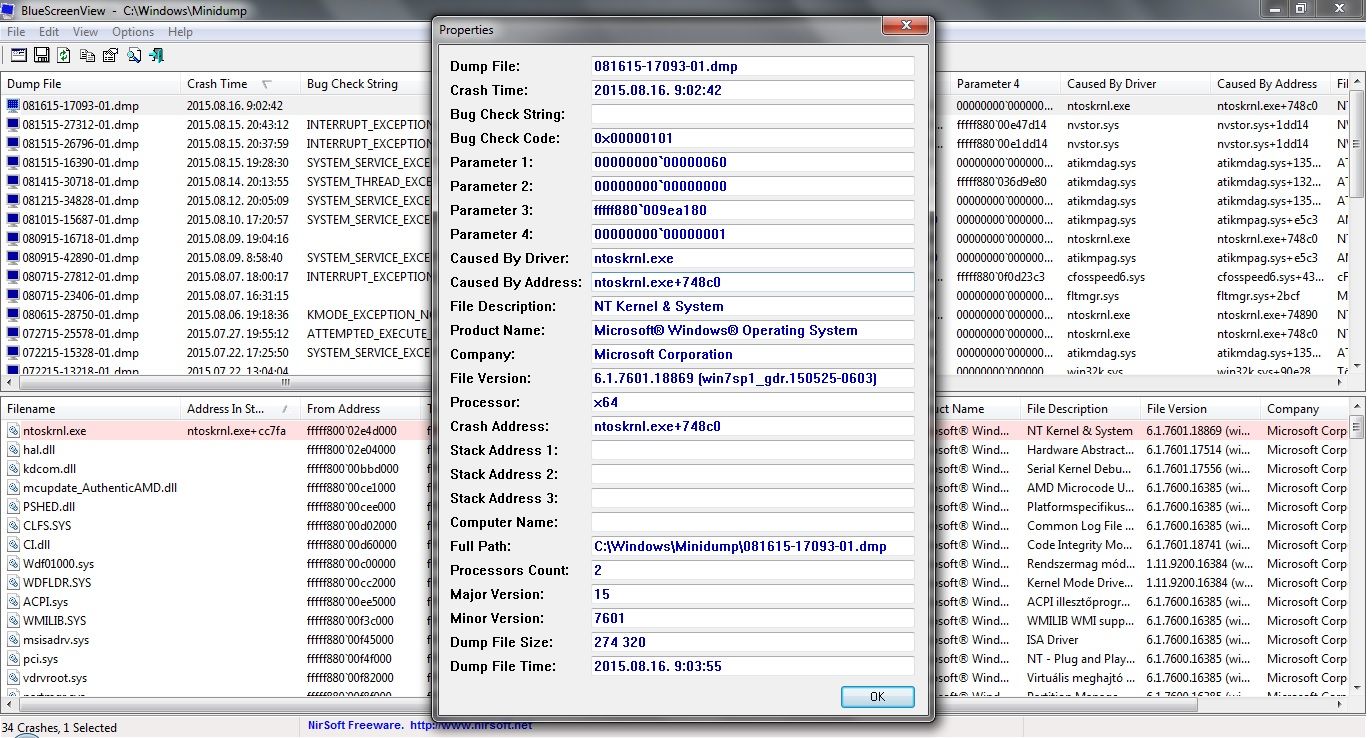Image resolution: width=1372 pixels, height=738 pixels.
Task: Click the Full Path field in Properties
Action: click(x=752, y=546)
